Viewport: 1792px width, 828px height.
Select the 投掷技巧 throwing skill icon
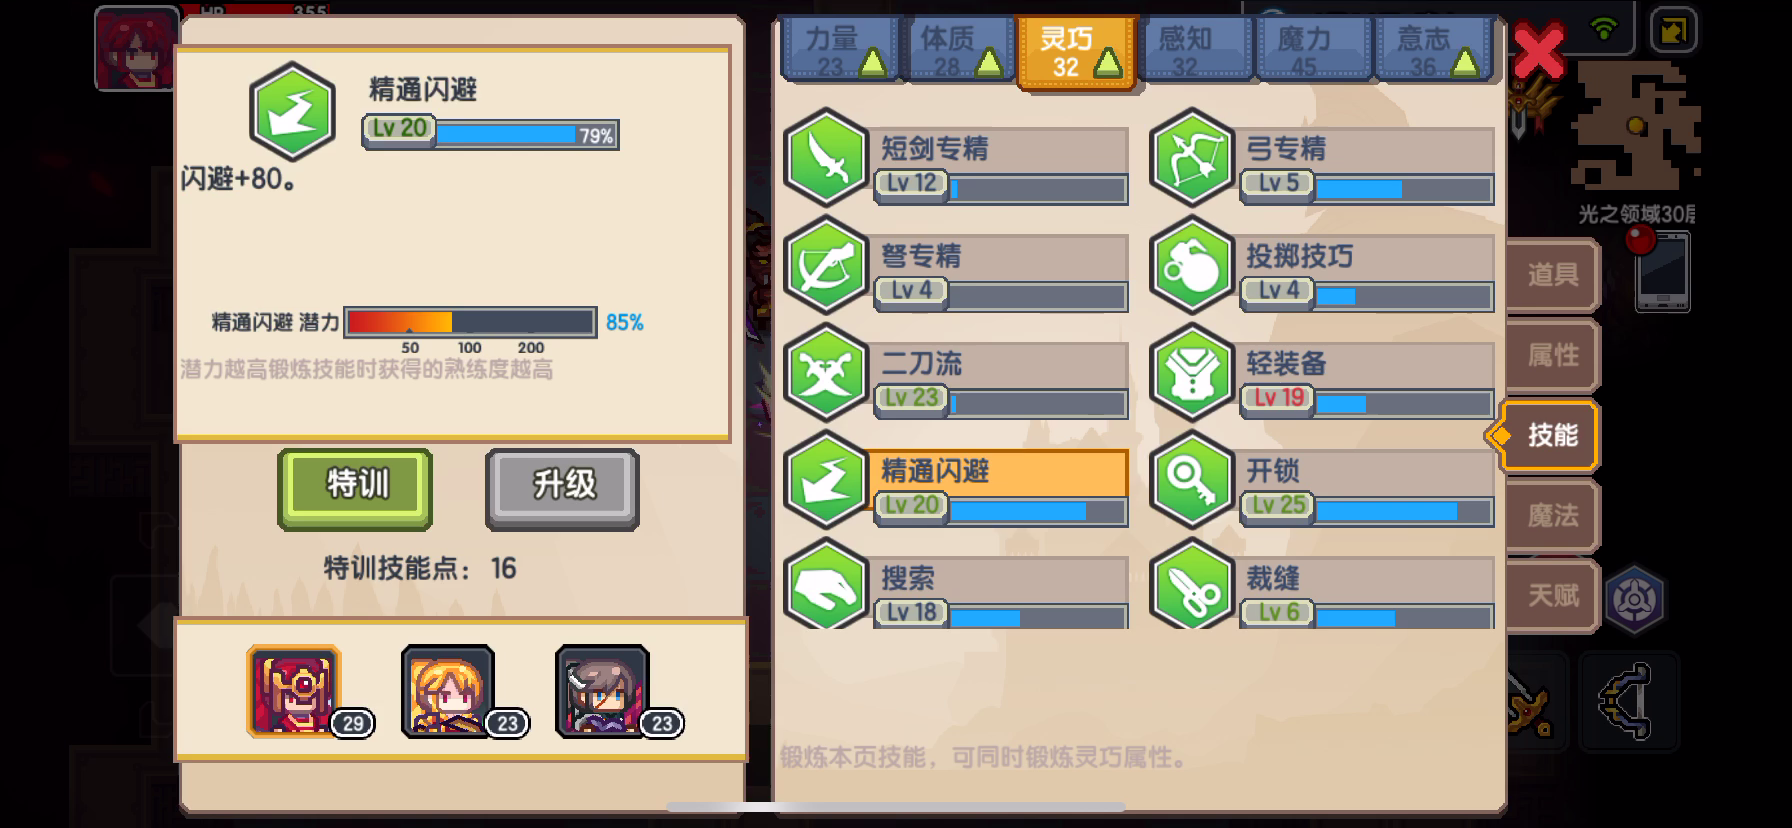click(x=1191, y=265)
